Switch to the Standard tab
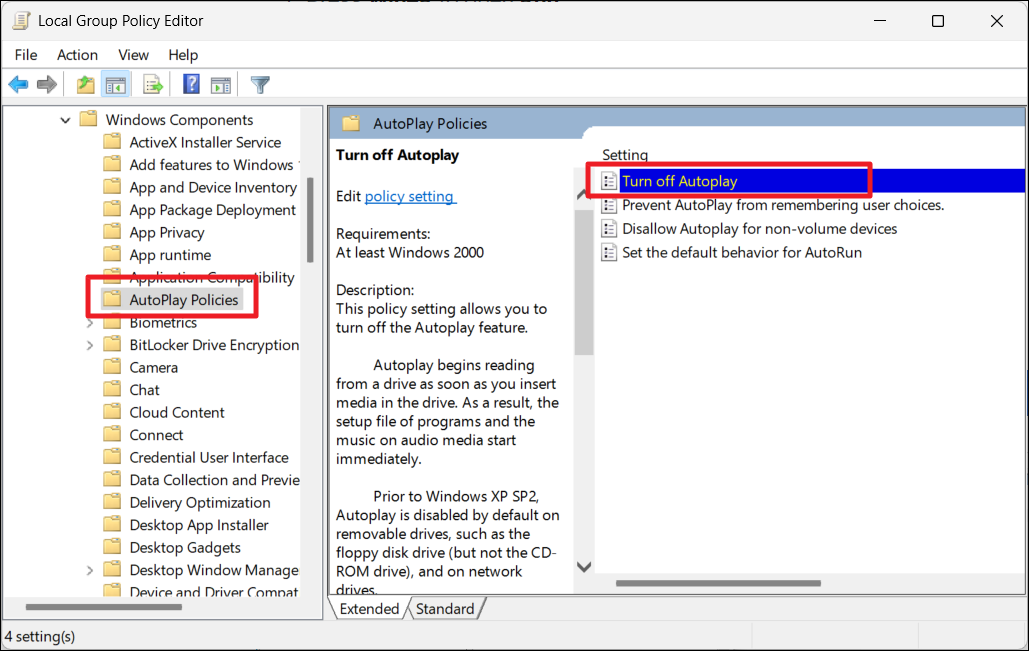The height and width of the screenshot is (651, 1029). click(x=445, y=609)
